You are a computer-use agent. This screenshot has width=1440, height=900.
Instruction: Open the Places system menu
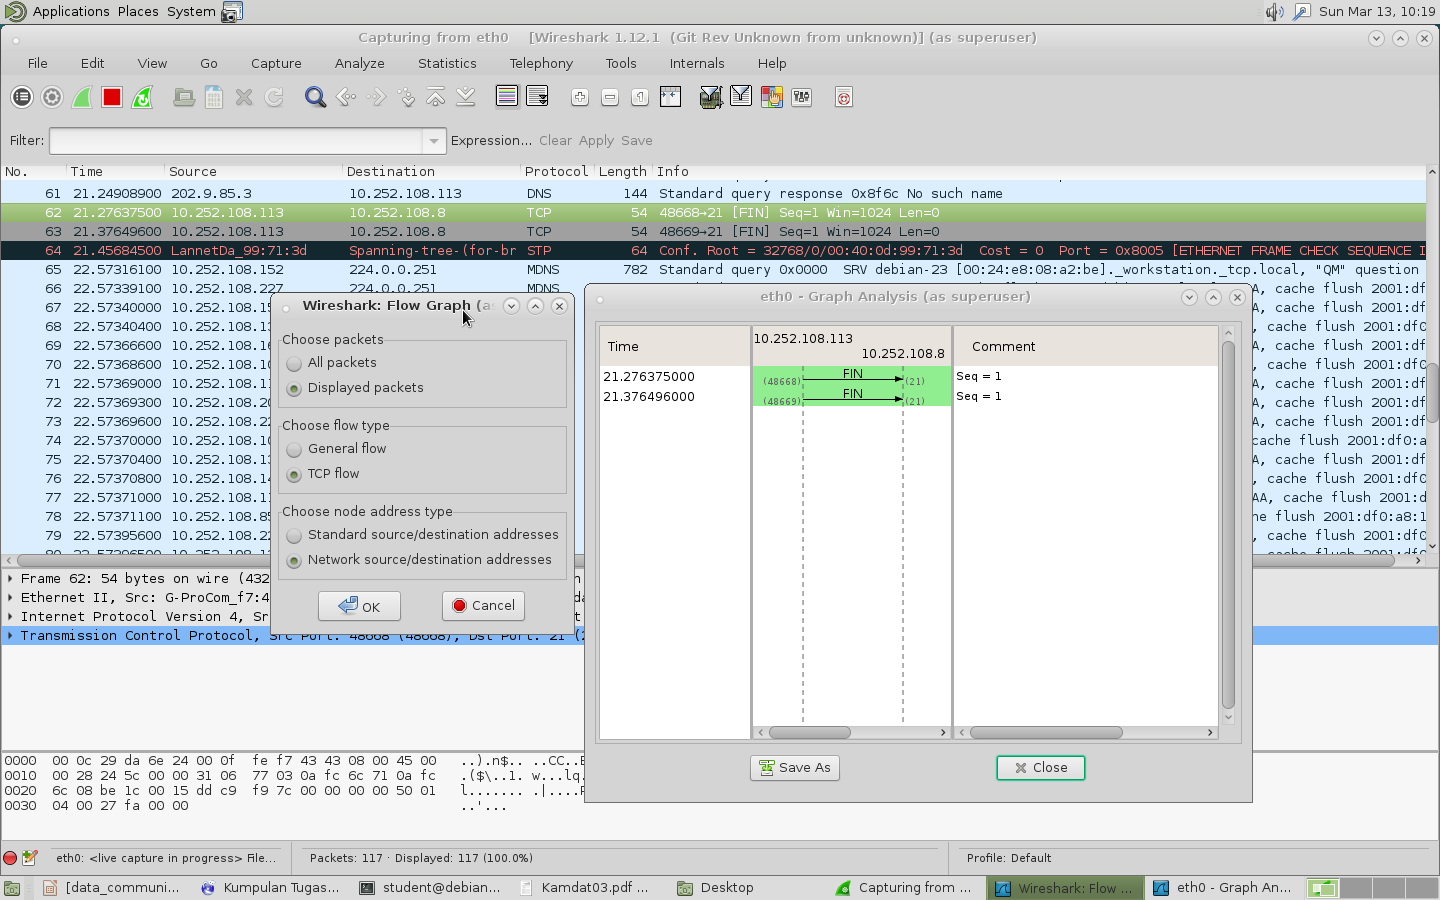point(138,12)
